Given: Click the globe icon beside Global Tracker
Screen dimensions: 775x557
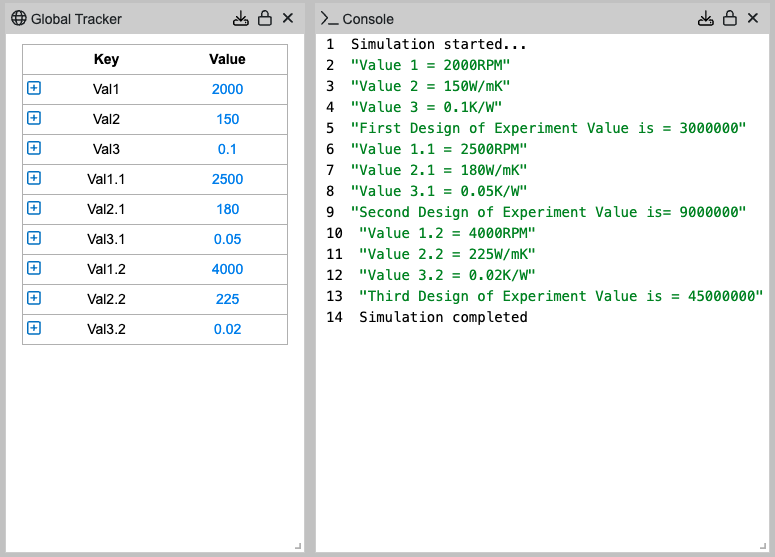Looking at the screenshot, I should (x=19, y=19).
